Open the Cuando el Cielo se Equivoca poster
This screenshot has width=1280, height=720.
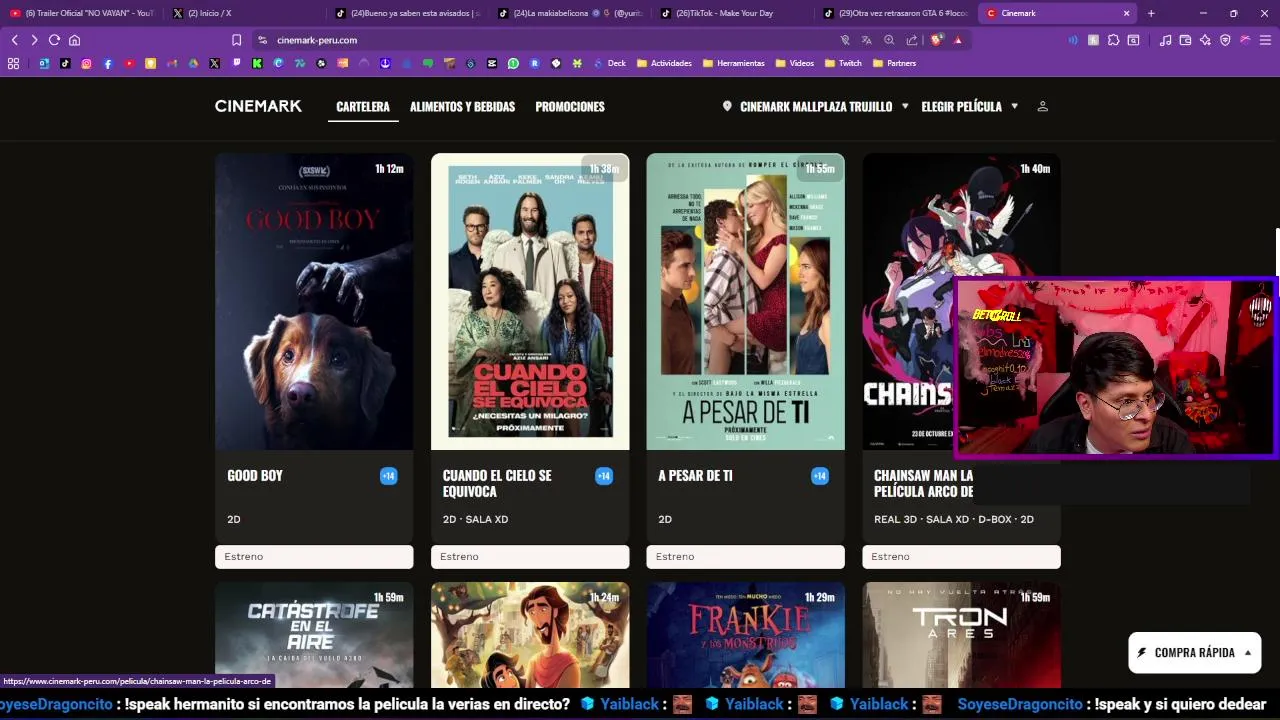530,301
